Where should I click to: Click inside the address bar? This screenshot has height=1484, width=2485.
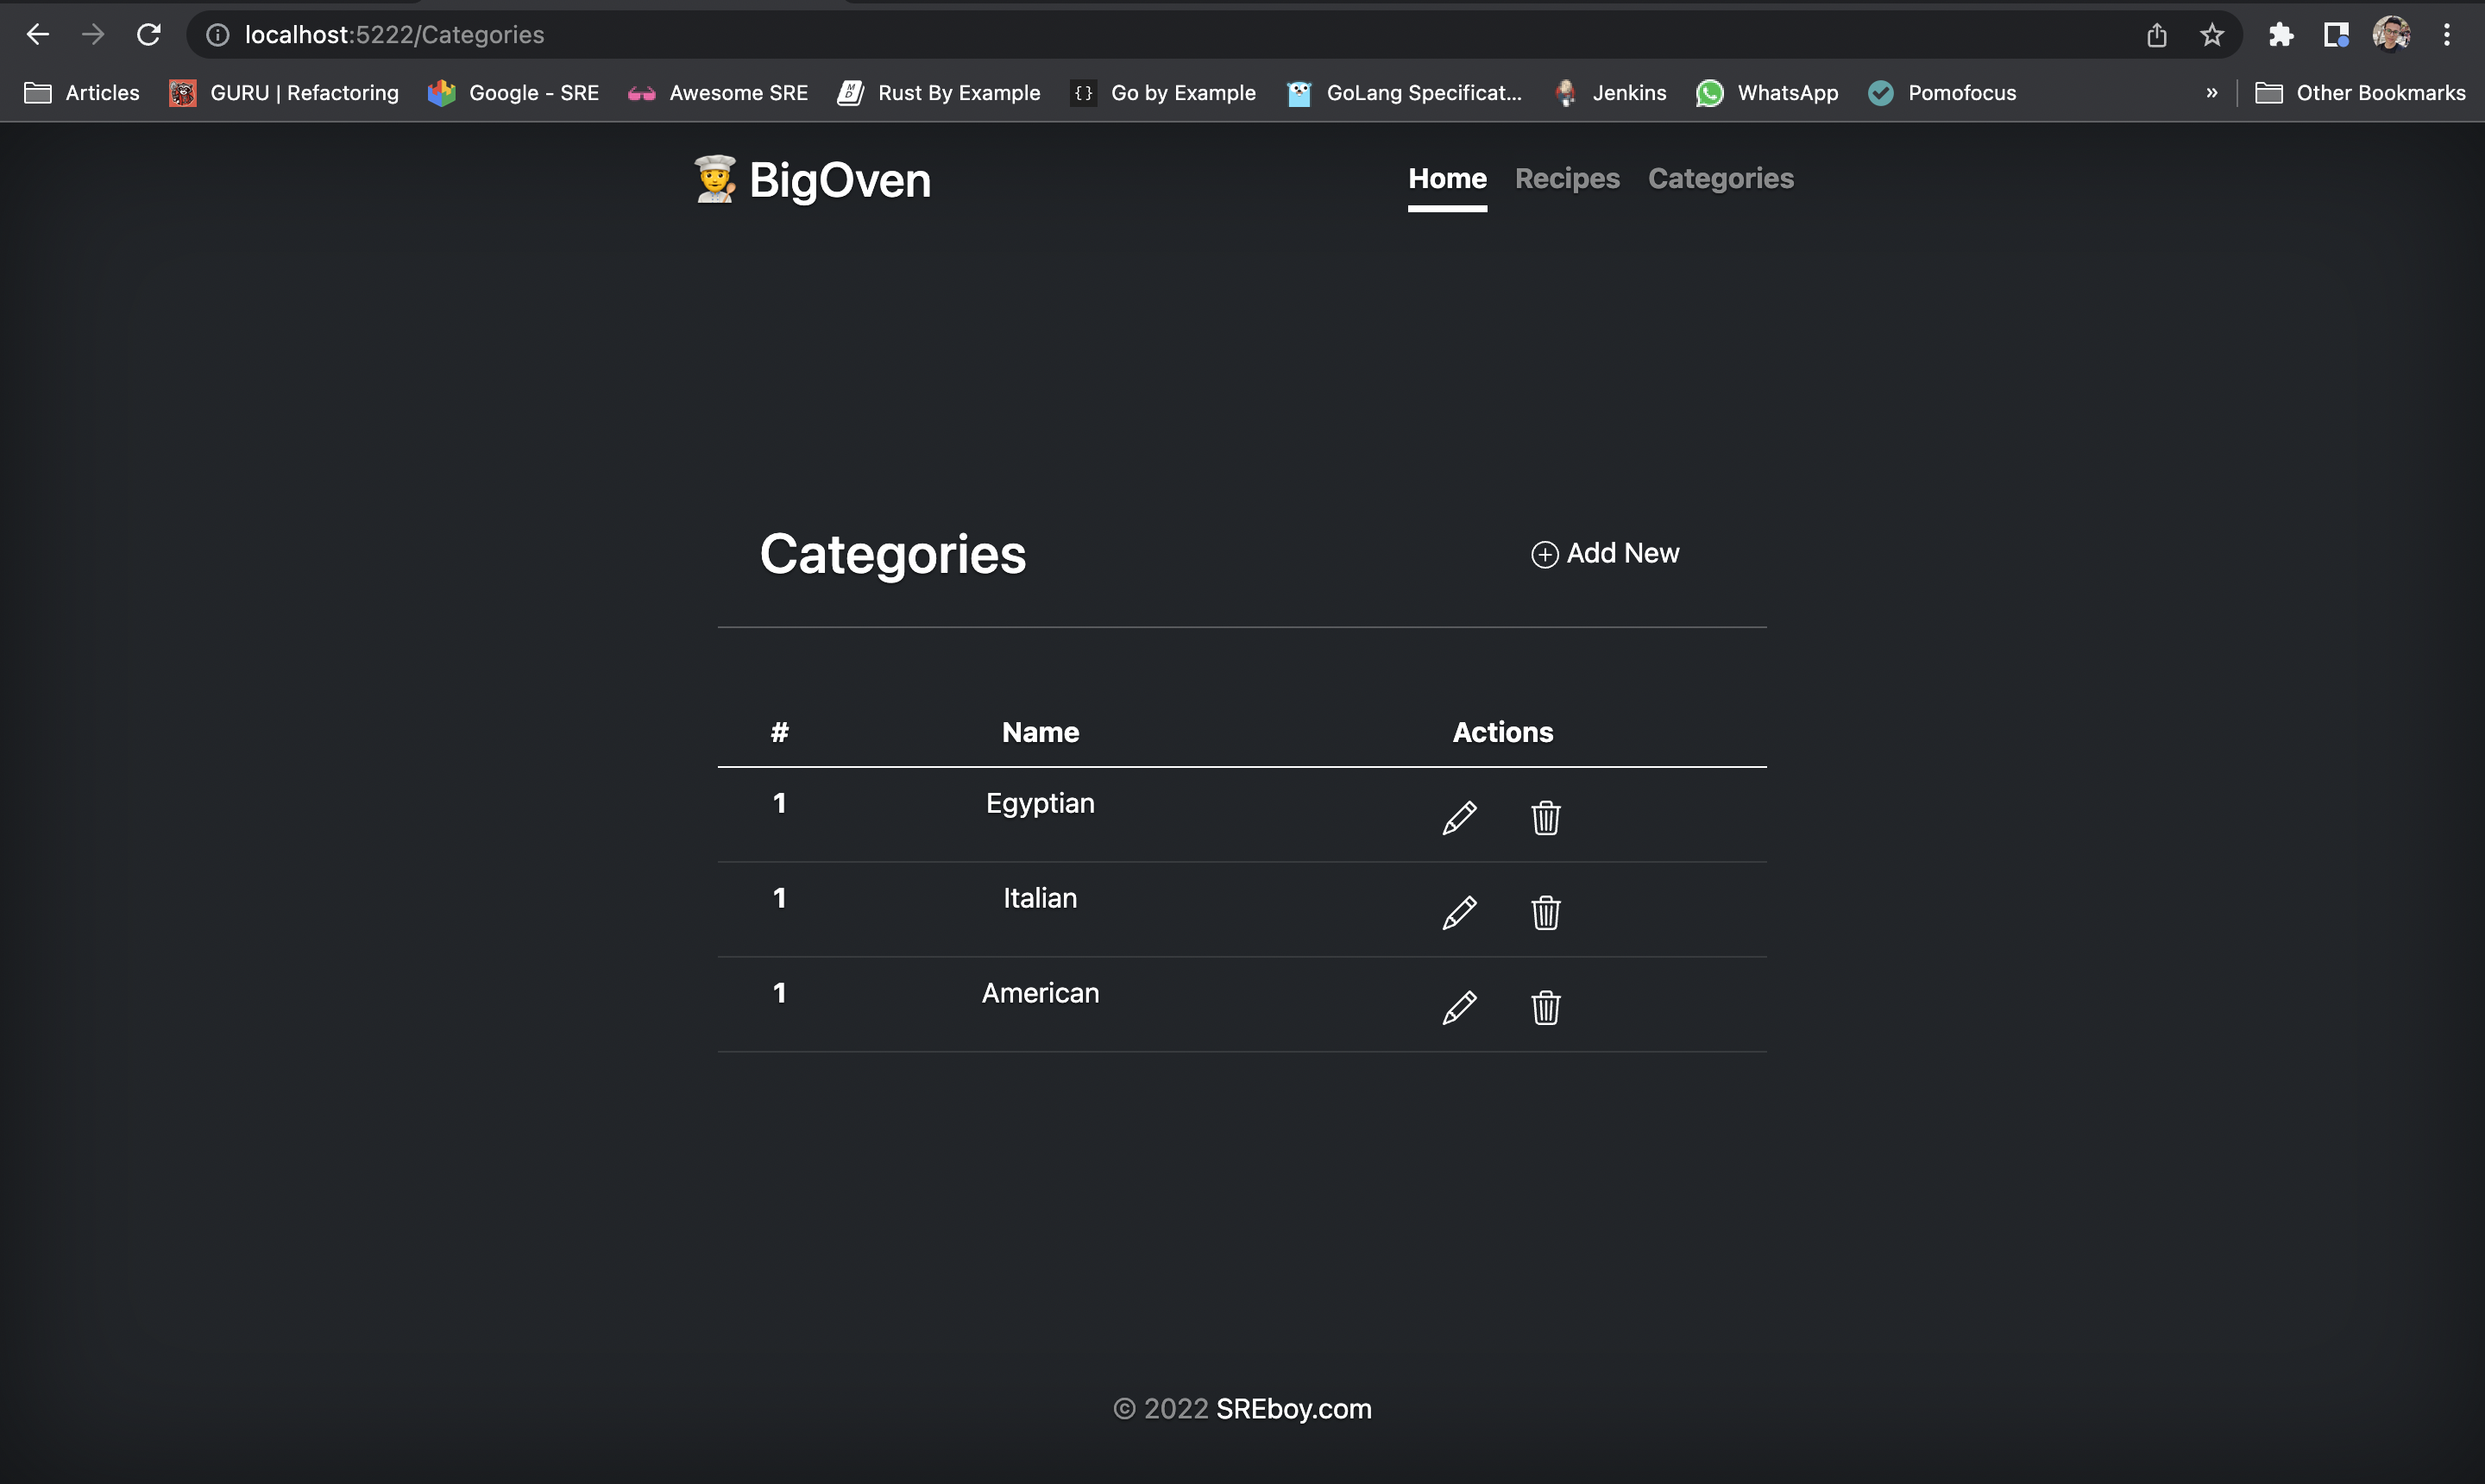click(700, 34)
